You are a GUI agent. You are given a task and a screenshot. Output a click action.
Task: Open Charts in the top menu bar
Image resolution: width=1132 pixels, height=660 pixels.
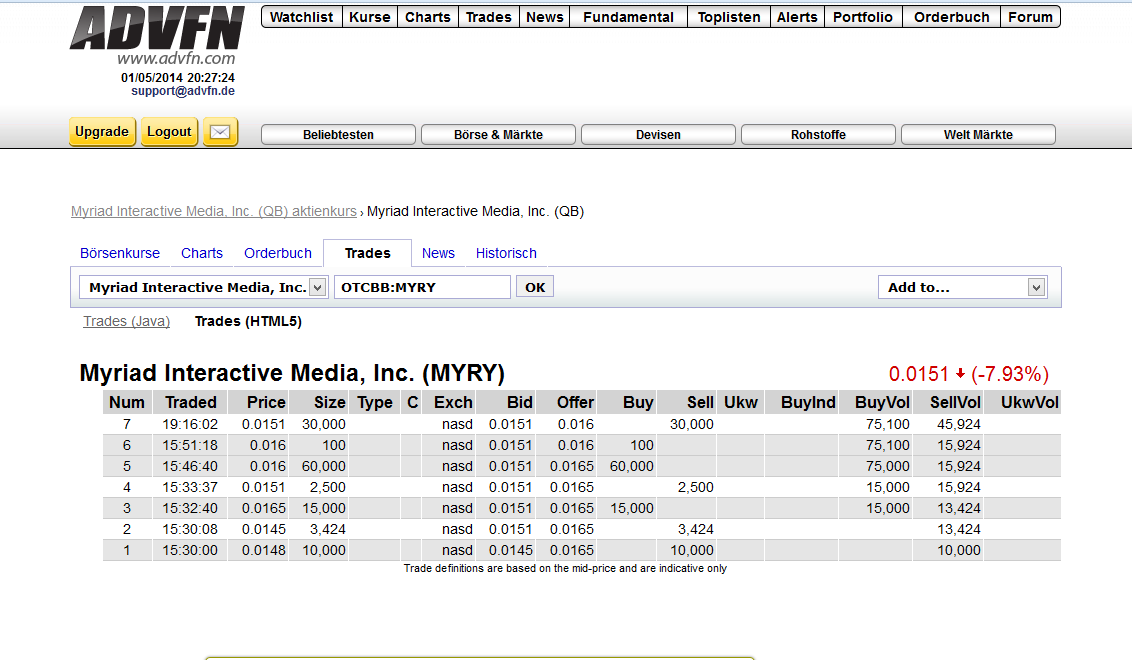pyautogui.click(x=427, y=17)
